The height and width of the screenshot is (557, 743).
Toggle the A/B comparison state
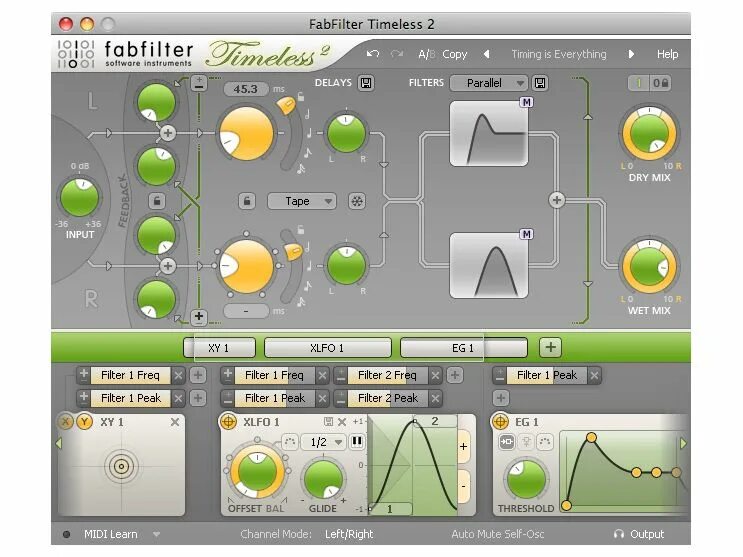(x=426, y=55)
